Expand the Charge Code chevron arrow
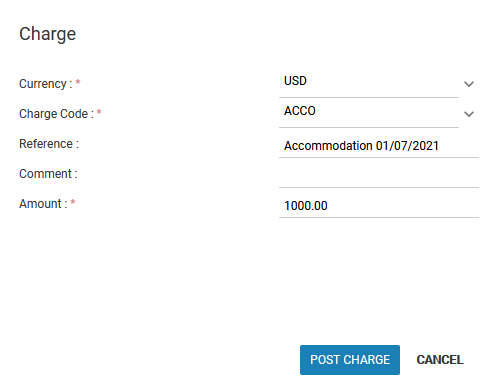The height and width of the screenshot is (383, 486). click(x=469, y=114)
